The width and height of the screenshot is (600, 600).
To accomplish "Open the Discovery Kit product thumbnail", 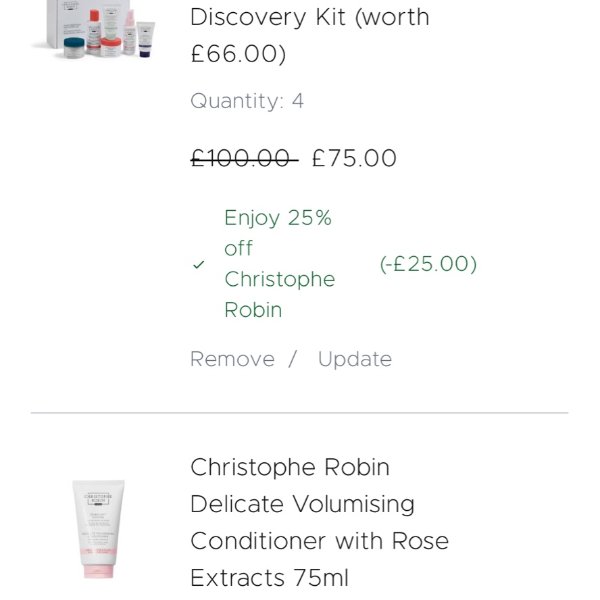I will click(x=94, y=28).
